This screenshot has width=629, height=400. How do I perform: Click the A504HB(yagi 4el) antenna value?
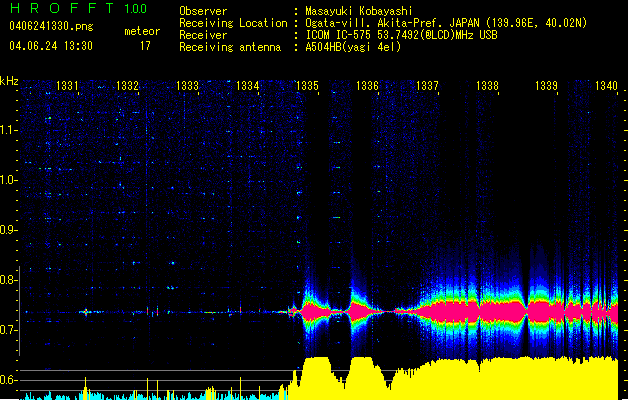click(x=353, y=47)
